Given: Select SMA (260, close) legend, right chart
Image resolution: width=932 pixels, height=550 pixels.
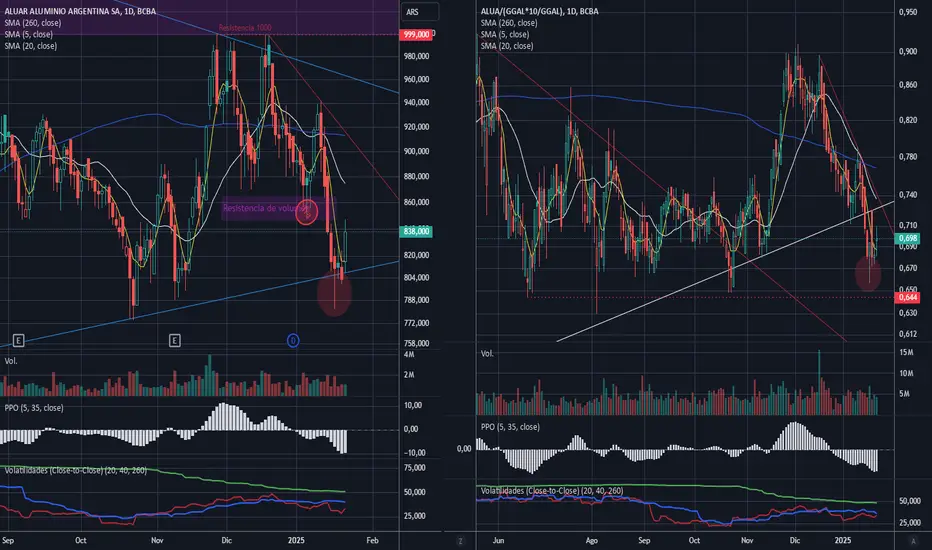Looking at the screenshot, I should [x=509, y=23].
